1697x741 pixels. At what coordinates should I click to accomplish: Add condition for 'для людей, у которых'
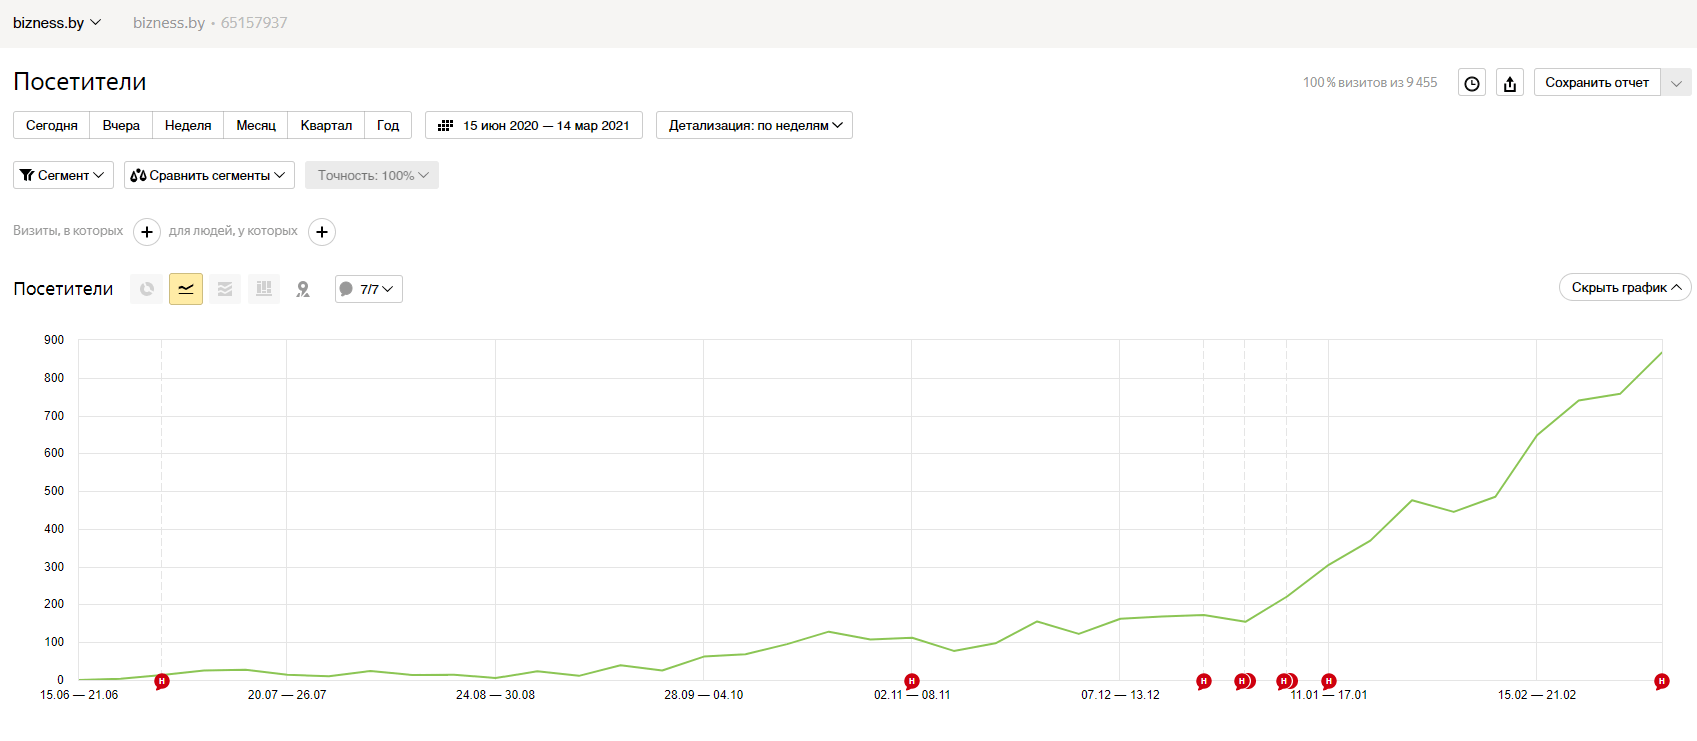[322, 232]
